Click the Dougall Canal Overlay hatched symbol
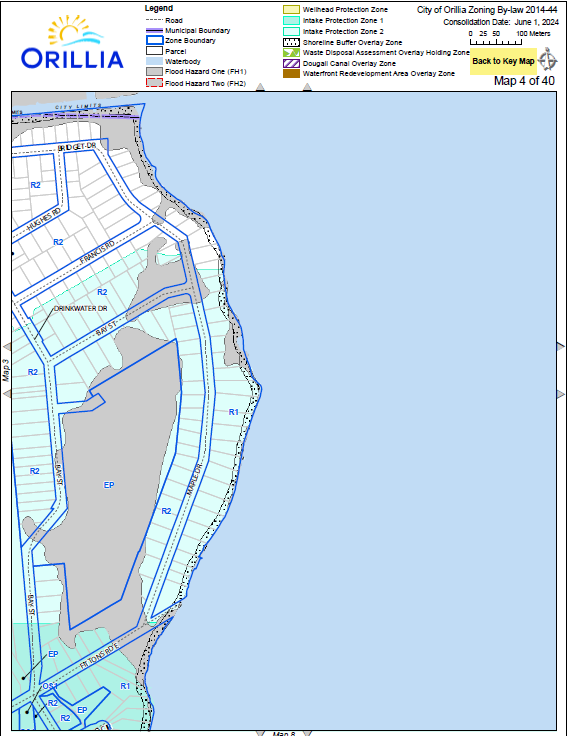The height and width of the screenshot is (736, 569). (x=291, y=63)
